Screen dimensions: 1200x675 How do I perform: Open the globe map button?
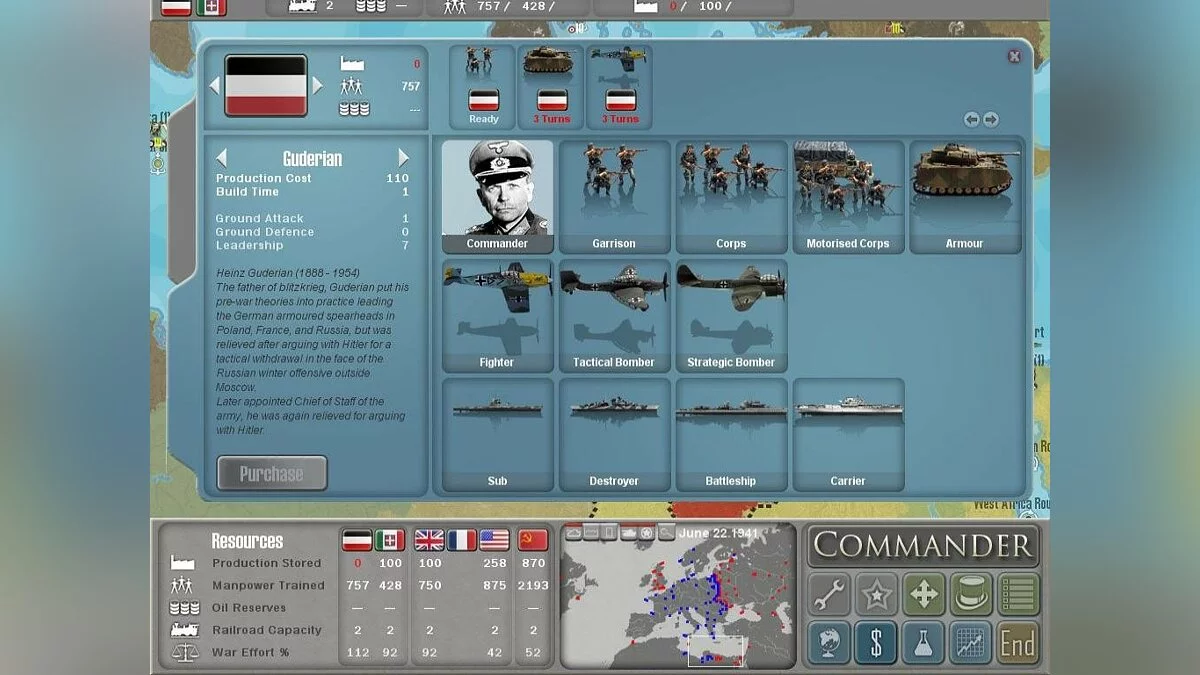(x=829, y=643)
